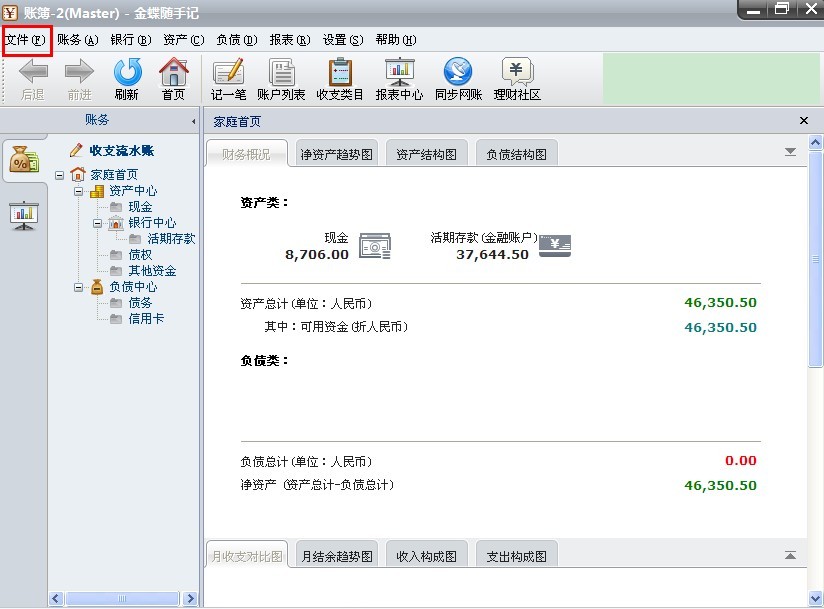
Task: Open 理财社区 community chat icon
Action: [518, 71]
